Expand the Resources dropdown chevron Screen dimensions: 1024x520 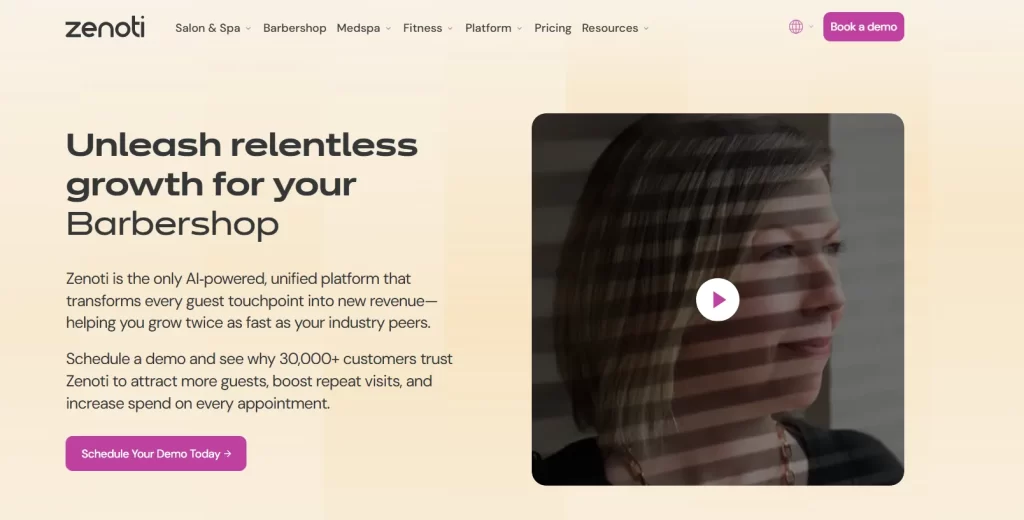(x=646, y=29)
